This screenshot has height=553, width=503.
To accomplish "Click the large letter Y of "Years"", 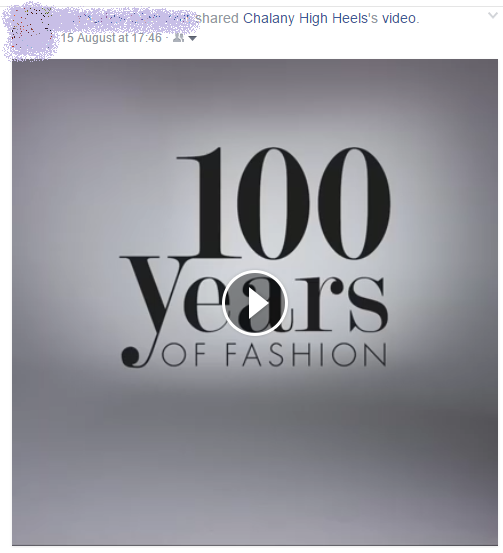I will (152, 293).
